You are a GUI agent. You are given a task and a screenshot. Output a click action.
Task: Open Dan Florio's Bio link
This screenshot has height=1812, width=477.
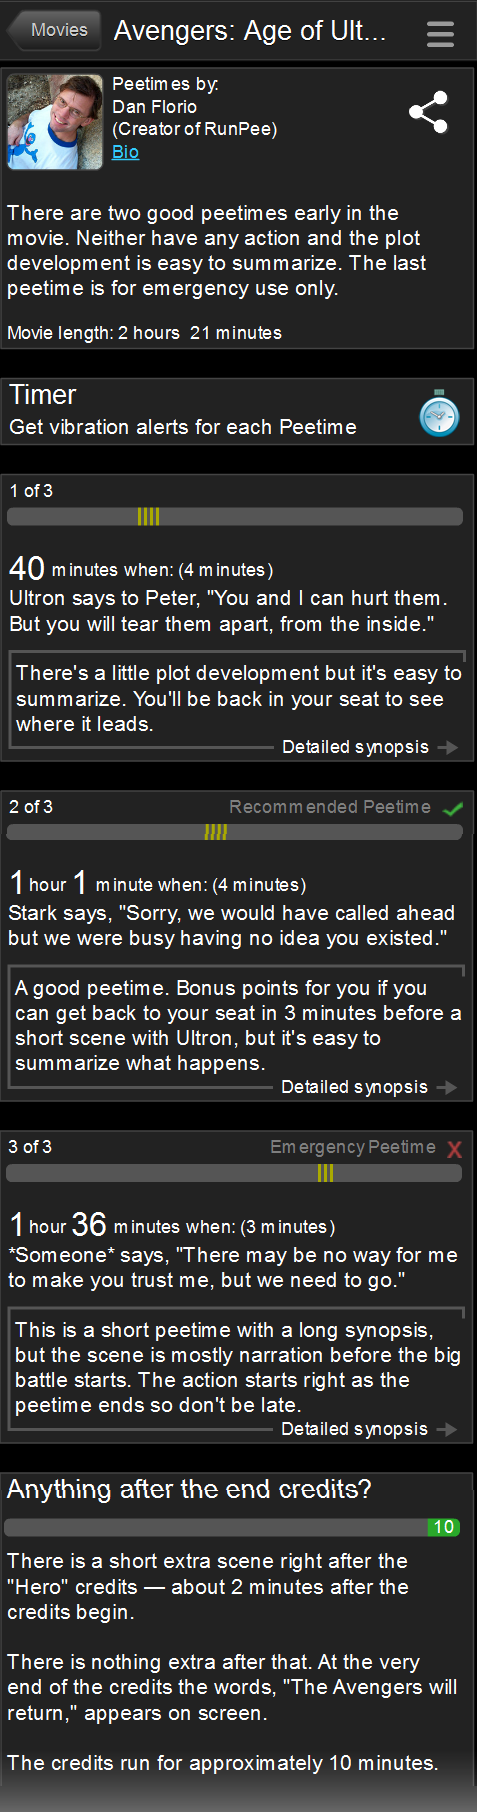125,152
